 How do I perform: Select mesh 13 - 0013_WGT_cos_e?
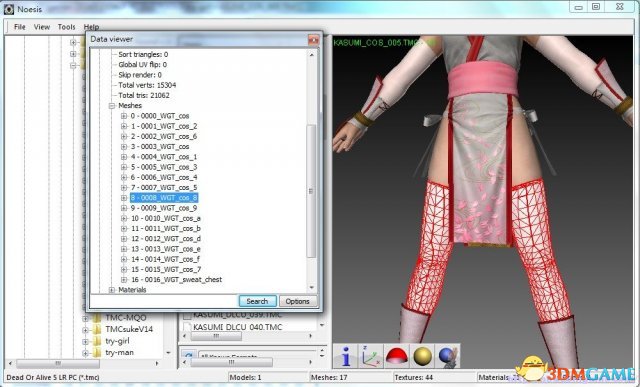point(166,249)
